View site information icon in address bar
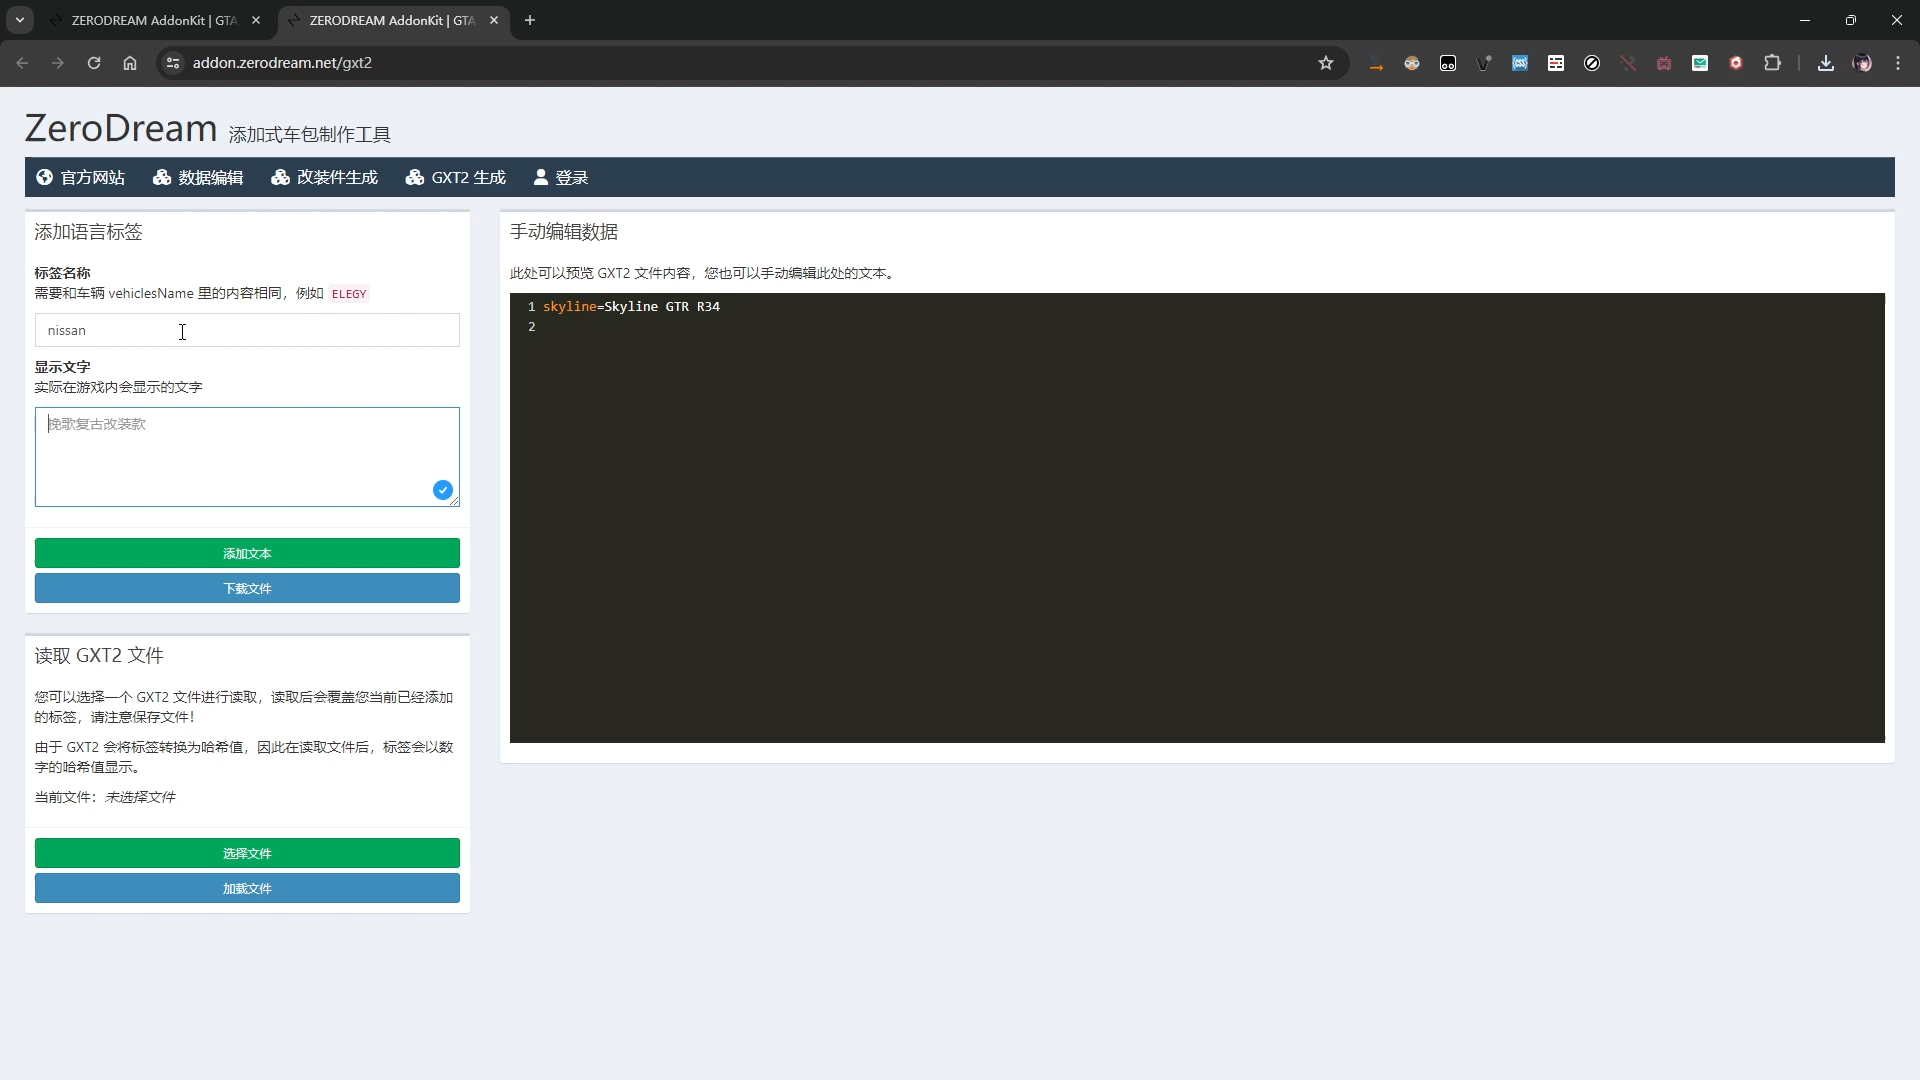Screen dimensions: 1920x1080 click(173, 63)
